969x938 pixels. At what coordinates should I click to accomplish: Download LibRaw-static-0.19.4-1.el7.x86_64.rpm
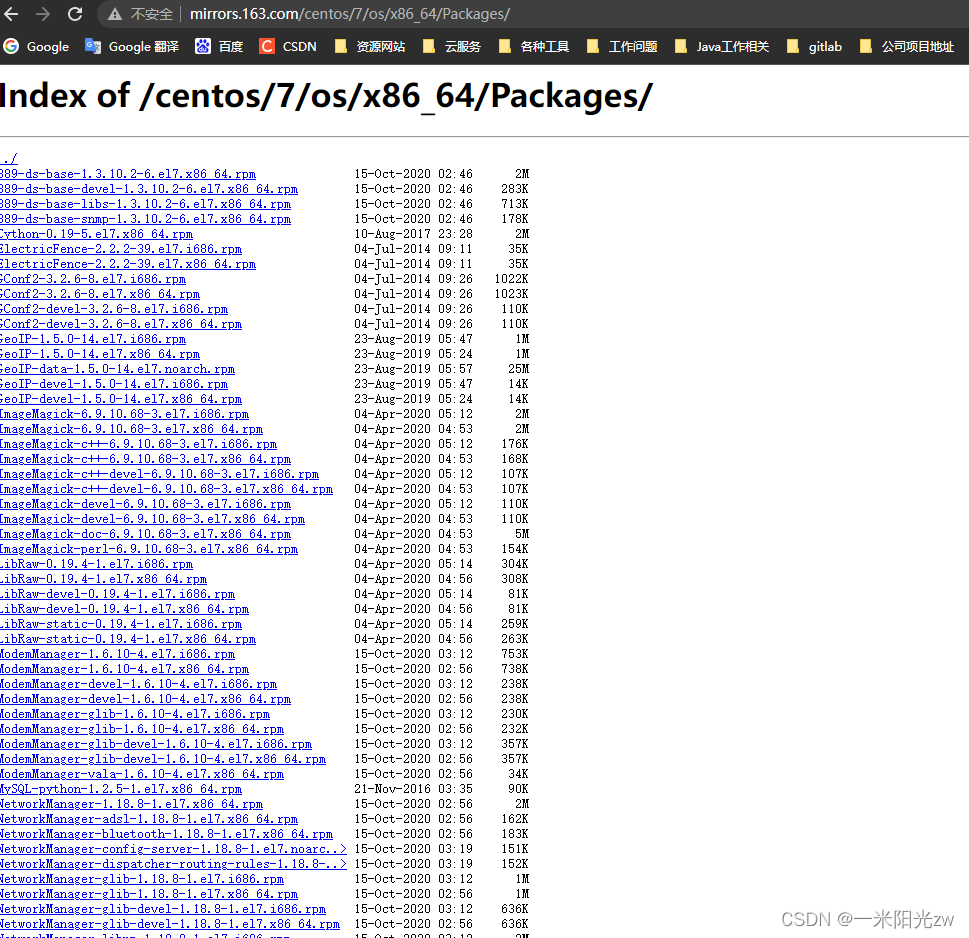point(128,639)
